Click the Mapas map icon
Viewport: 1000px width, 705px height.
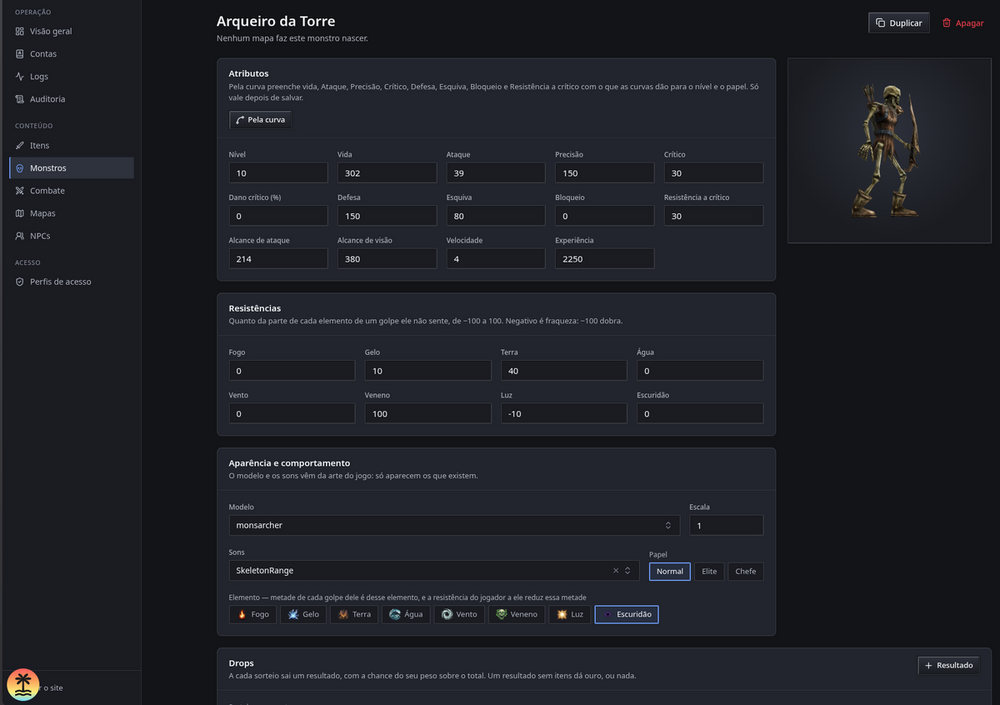[x=20, y=213]
